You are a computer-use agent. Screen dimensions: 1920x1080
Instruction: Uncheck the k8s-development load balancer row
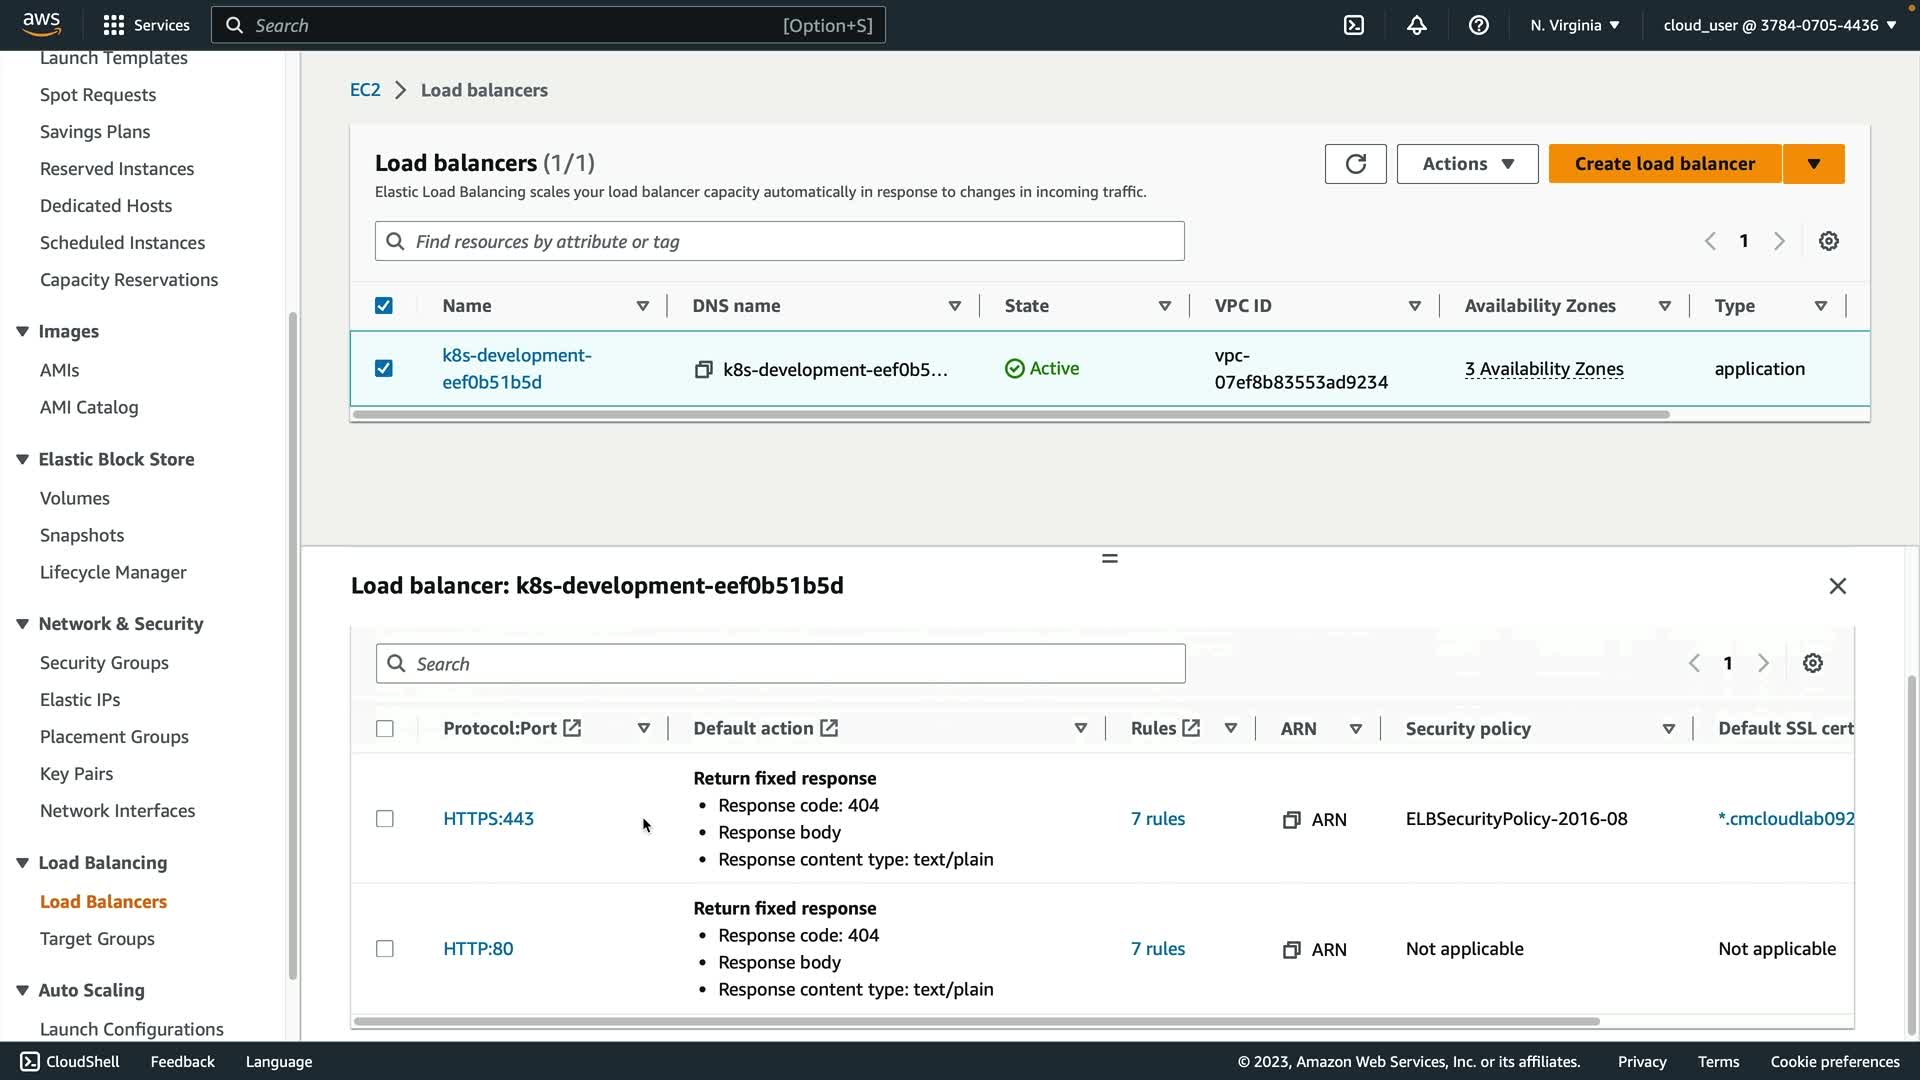point(384,369)
